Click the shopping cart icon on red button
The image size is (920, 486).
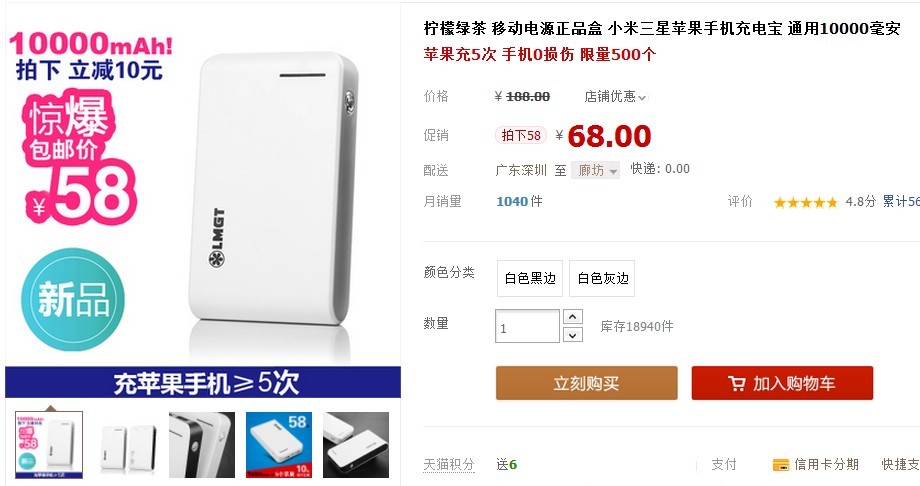coord(736,383)
